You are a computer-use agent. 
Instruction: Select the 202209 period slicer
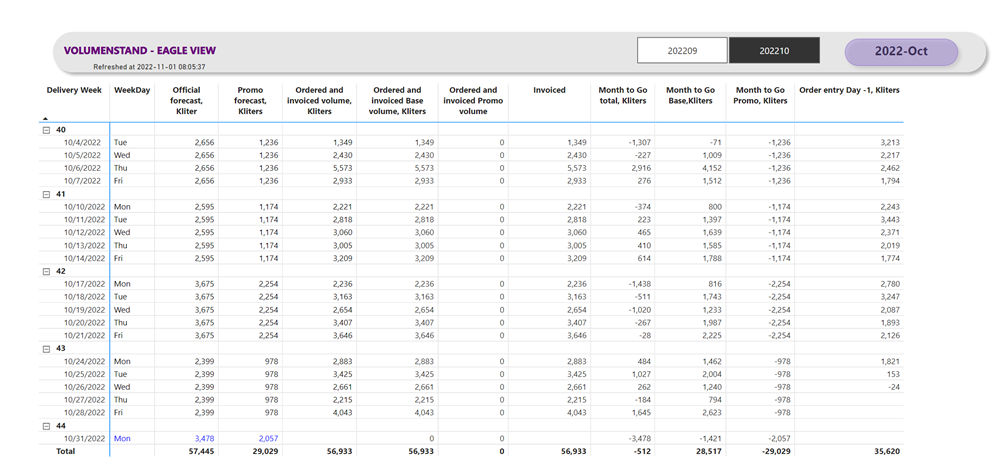[x=682, y=50]
